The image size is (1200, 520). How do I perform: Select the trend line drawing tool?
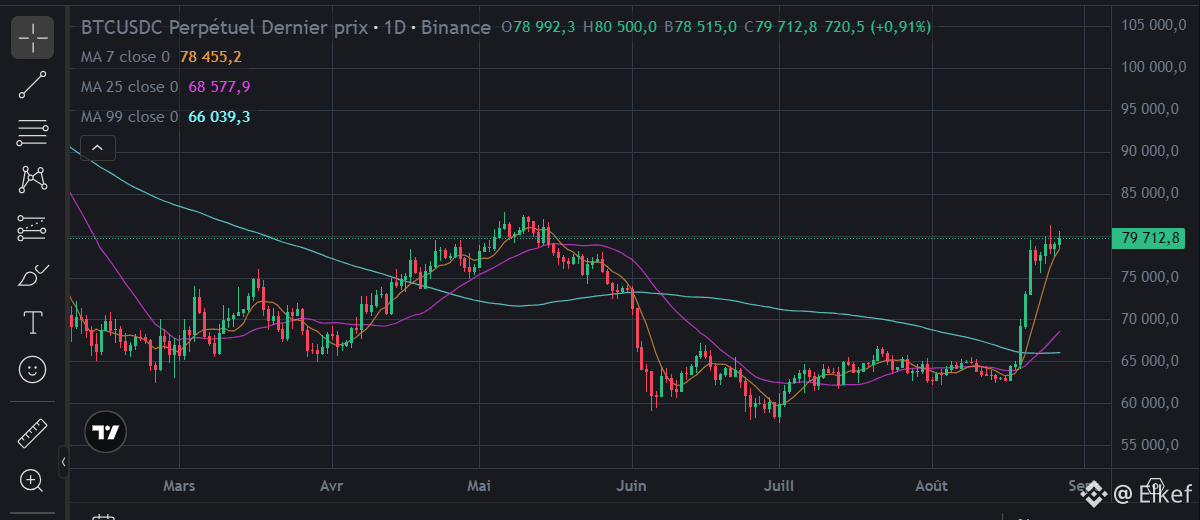[x=33, y=85]
